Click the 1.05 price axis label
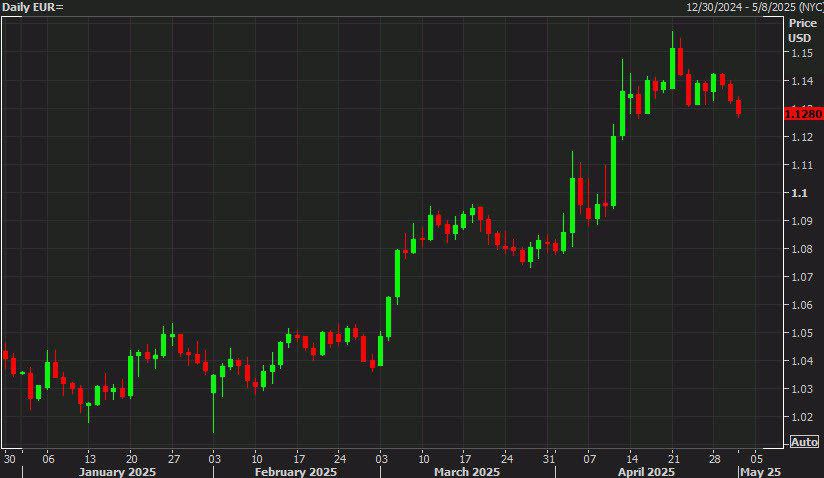This screenshot has height=478, width=824. tap(802, 332)
